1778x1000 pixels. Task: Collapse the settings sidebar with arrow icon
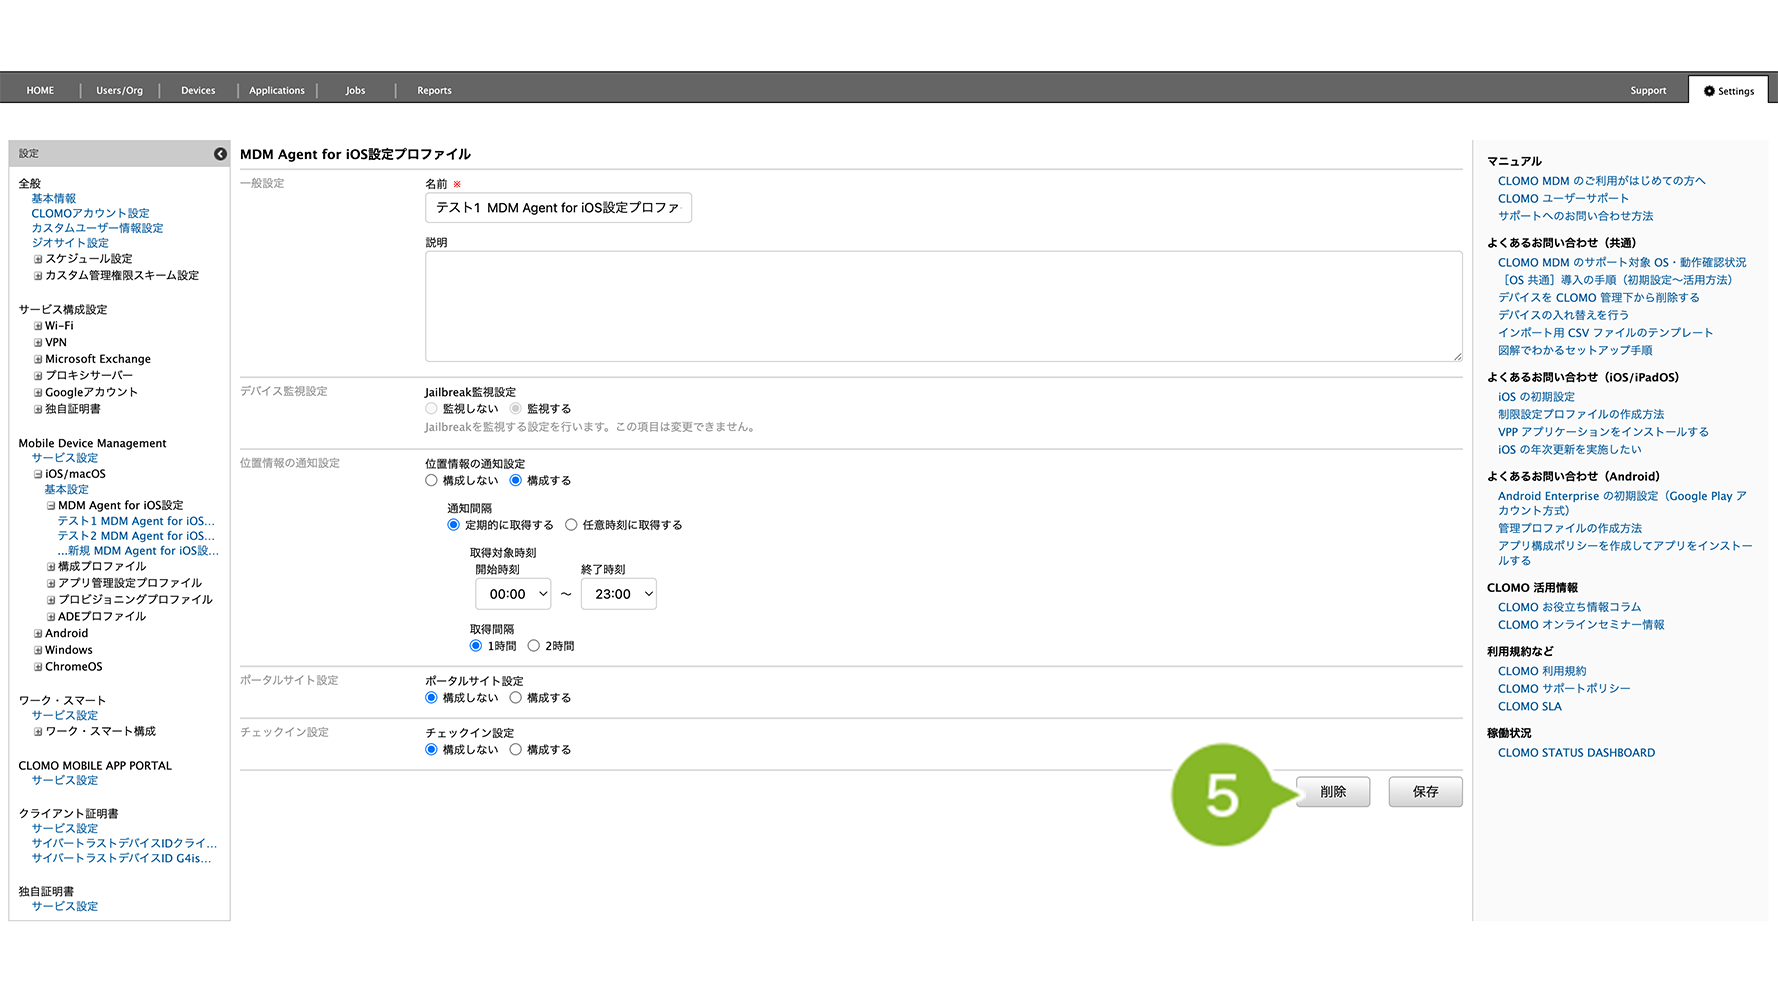click(x=220, y=154)
